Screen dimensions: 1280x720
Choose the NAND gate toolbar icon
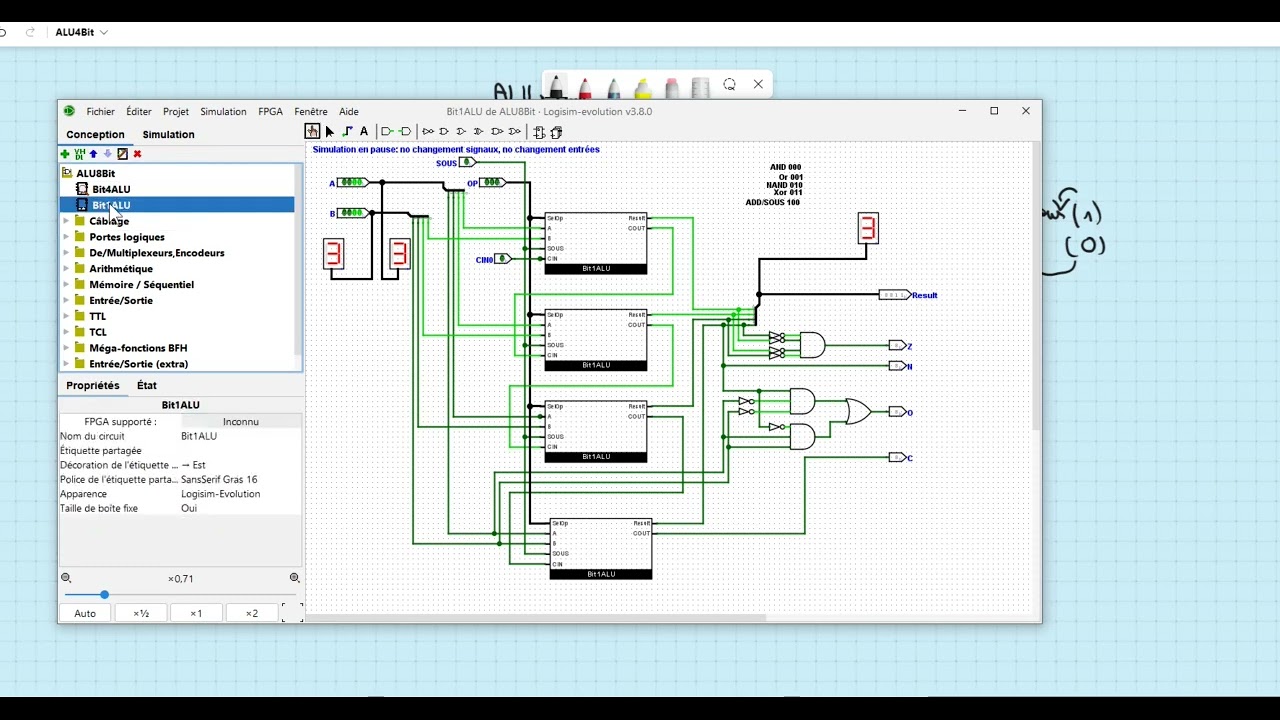coord(497,132)
